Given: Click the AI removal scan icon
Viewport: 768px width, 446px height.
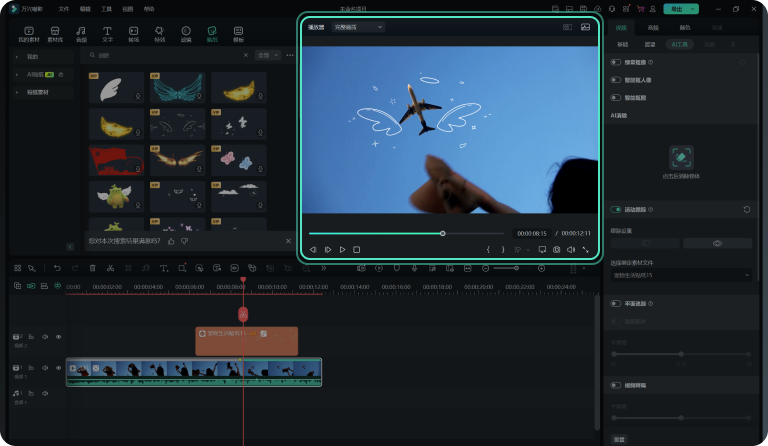Looking at the screenshot, I should [681, 157].
